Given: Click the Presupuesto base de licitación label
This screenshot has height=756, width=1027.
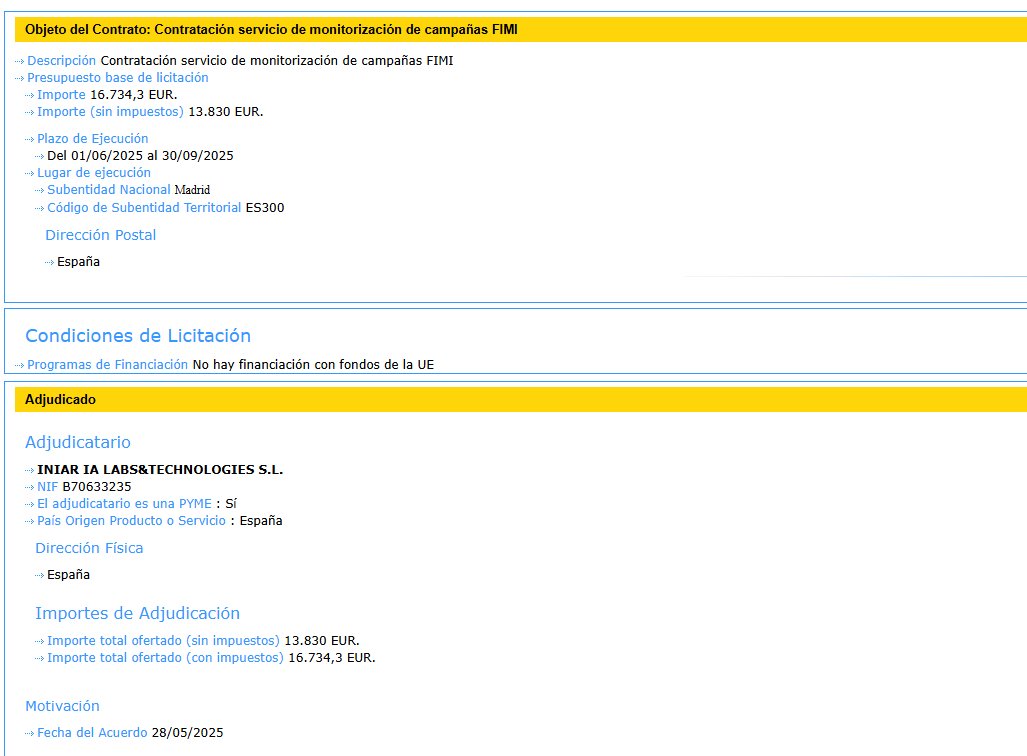Looking at the screenshot, I should click(117, 78).
